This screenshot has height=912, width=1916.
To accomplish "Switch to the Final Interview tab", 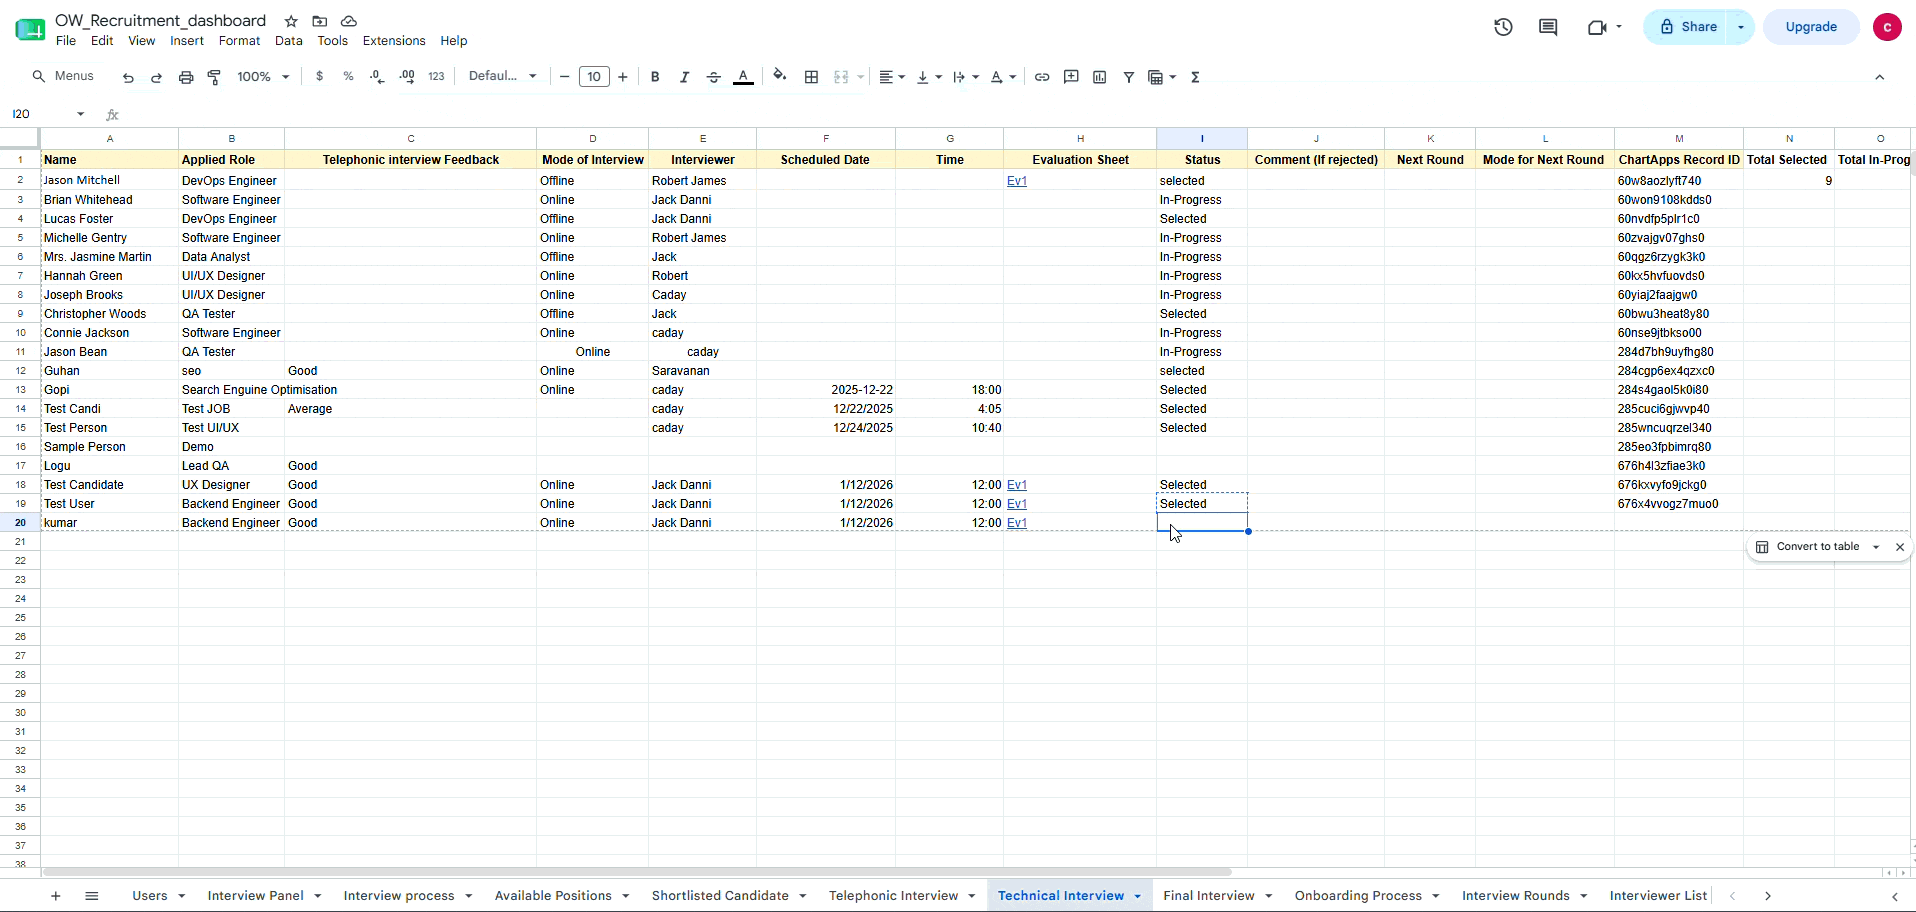I will point(1208,896).
